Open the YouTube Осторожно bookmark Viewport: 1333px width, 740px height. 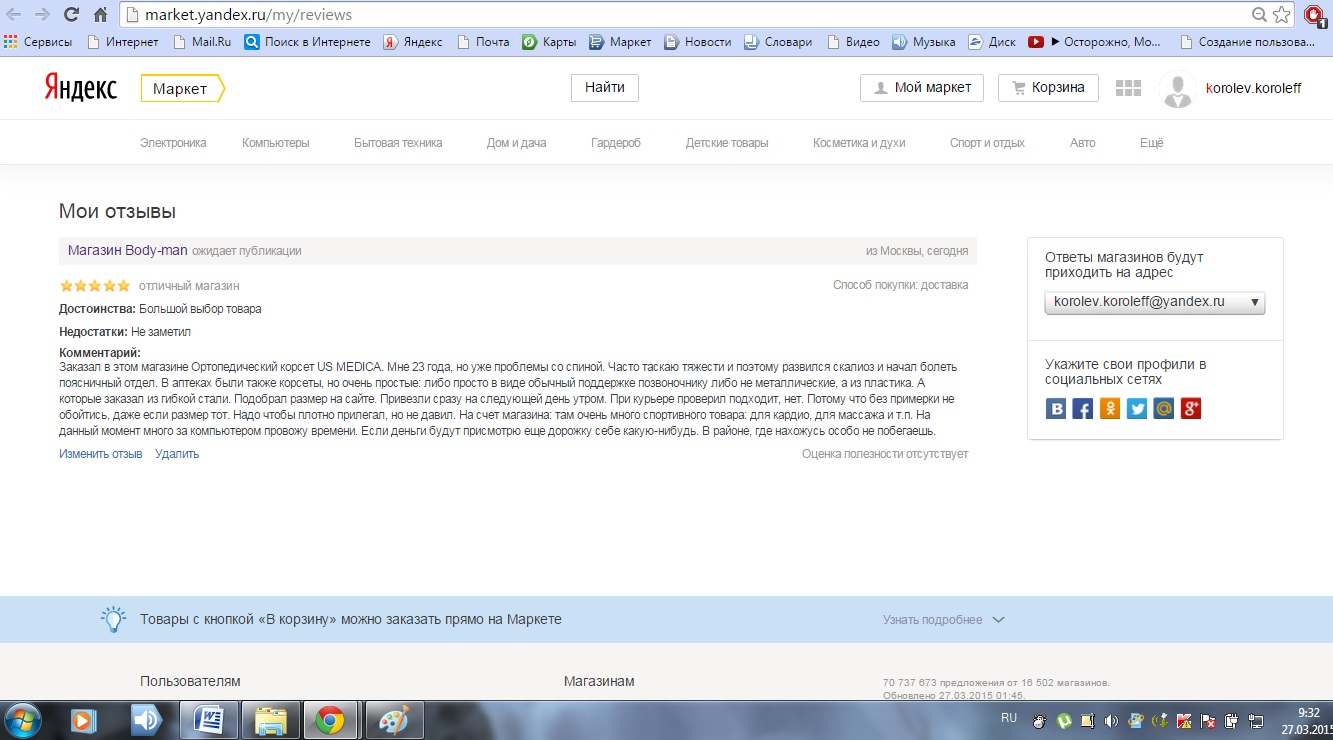[x=1095, y=42]
